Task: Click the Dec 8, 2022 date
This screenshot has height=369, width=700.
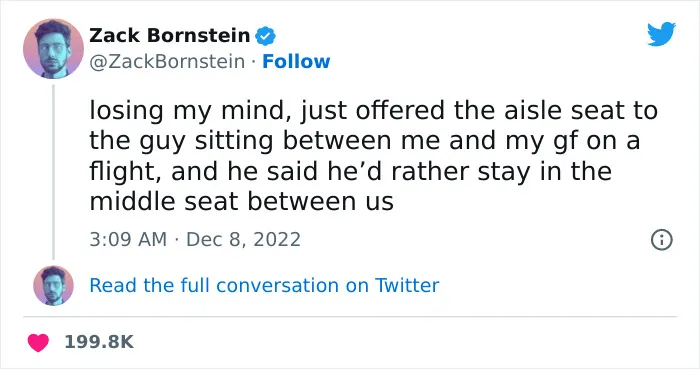Action: tap(243, 240)
